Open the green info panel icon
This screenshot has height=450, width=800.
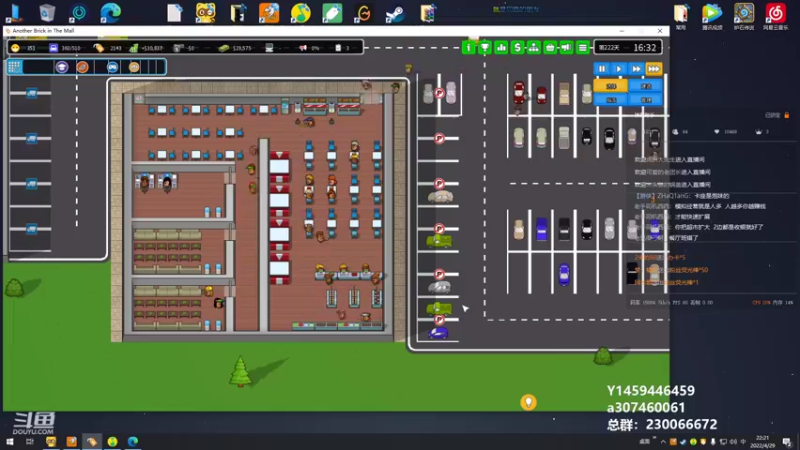(x=468, y=48)
